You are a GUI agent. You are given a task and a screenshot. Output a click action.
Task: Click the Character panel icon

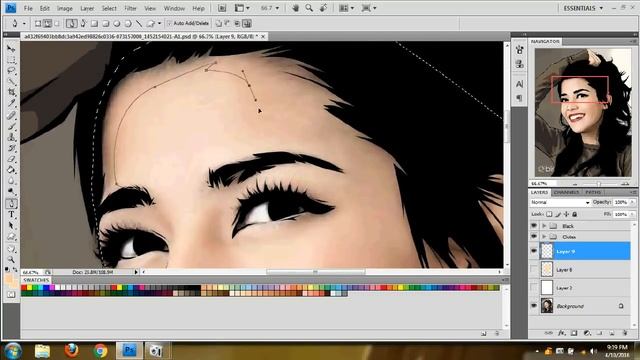pyautogui.click(x=519, y=84)
